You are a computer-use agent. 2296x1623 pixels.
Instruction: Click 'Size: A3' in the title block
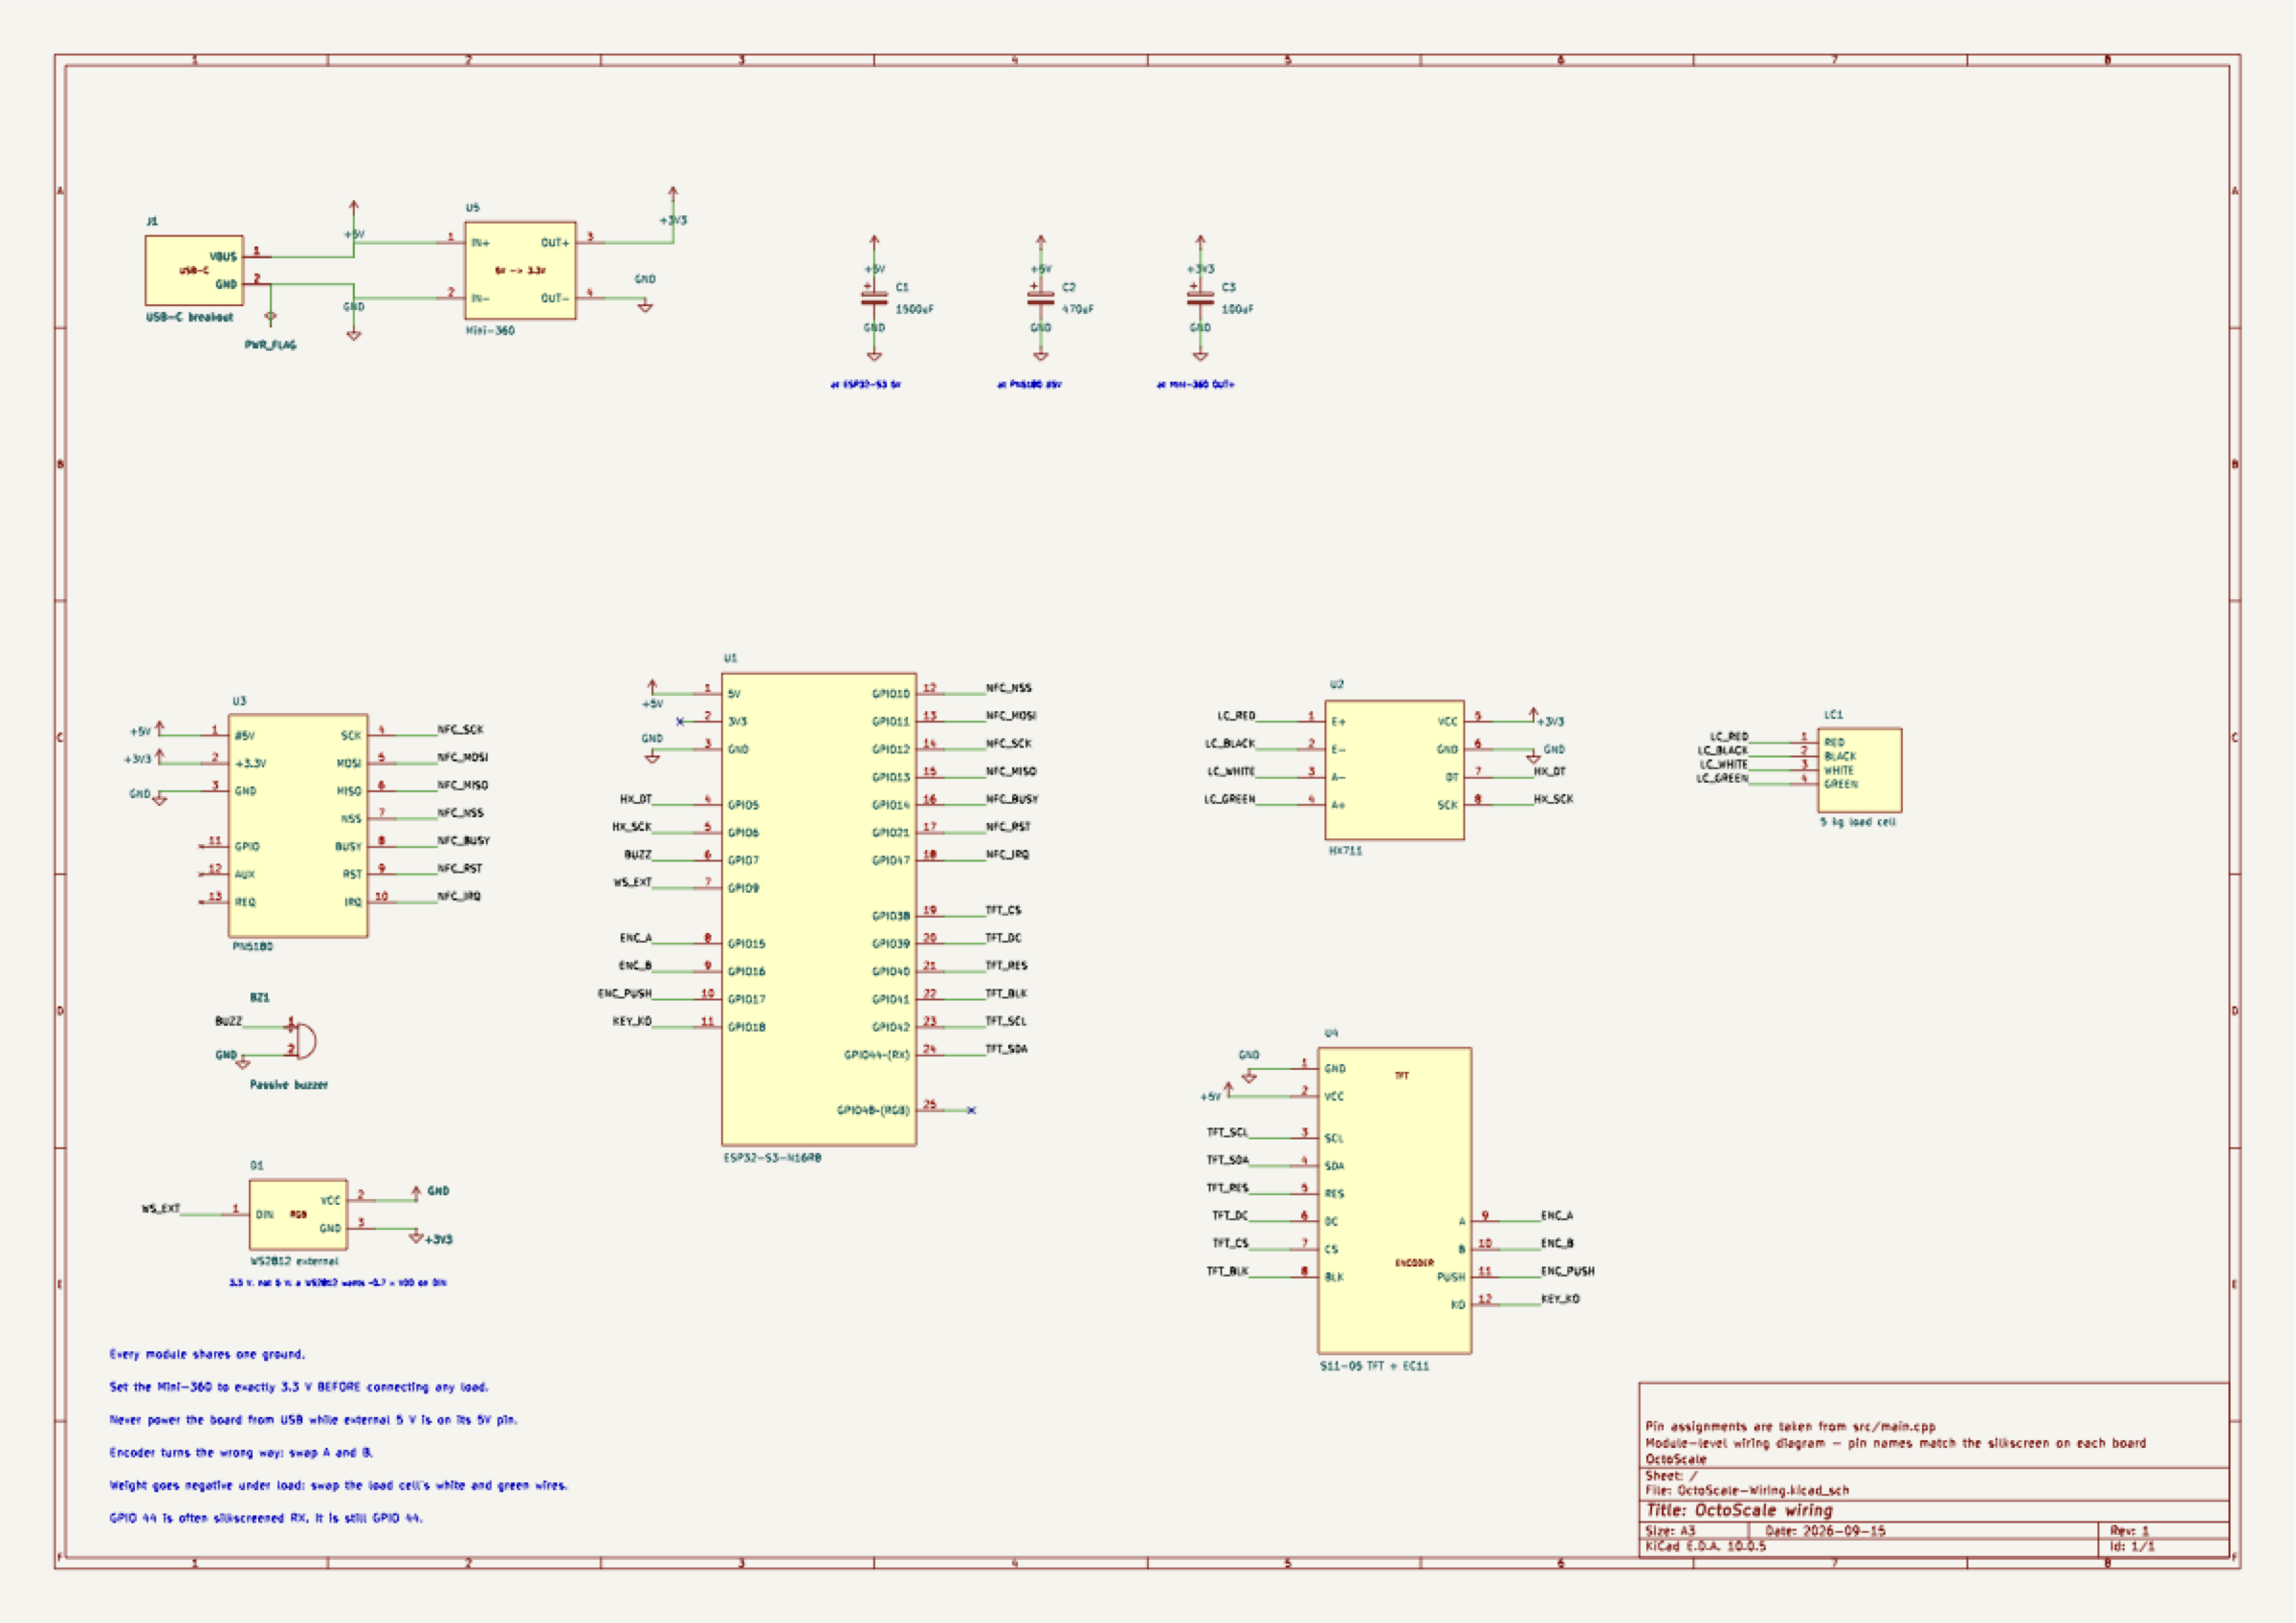coord(1670,1531)
